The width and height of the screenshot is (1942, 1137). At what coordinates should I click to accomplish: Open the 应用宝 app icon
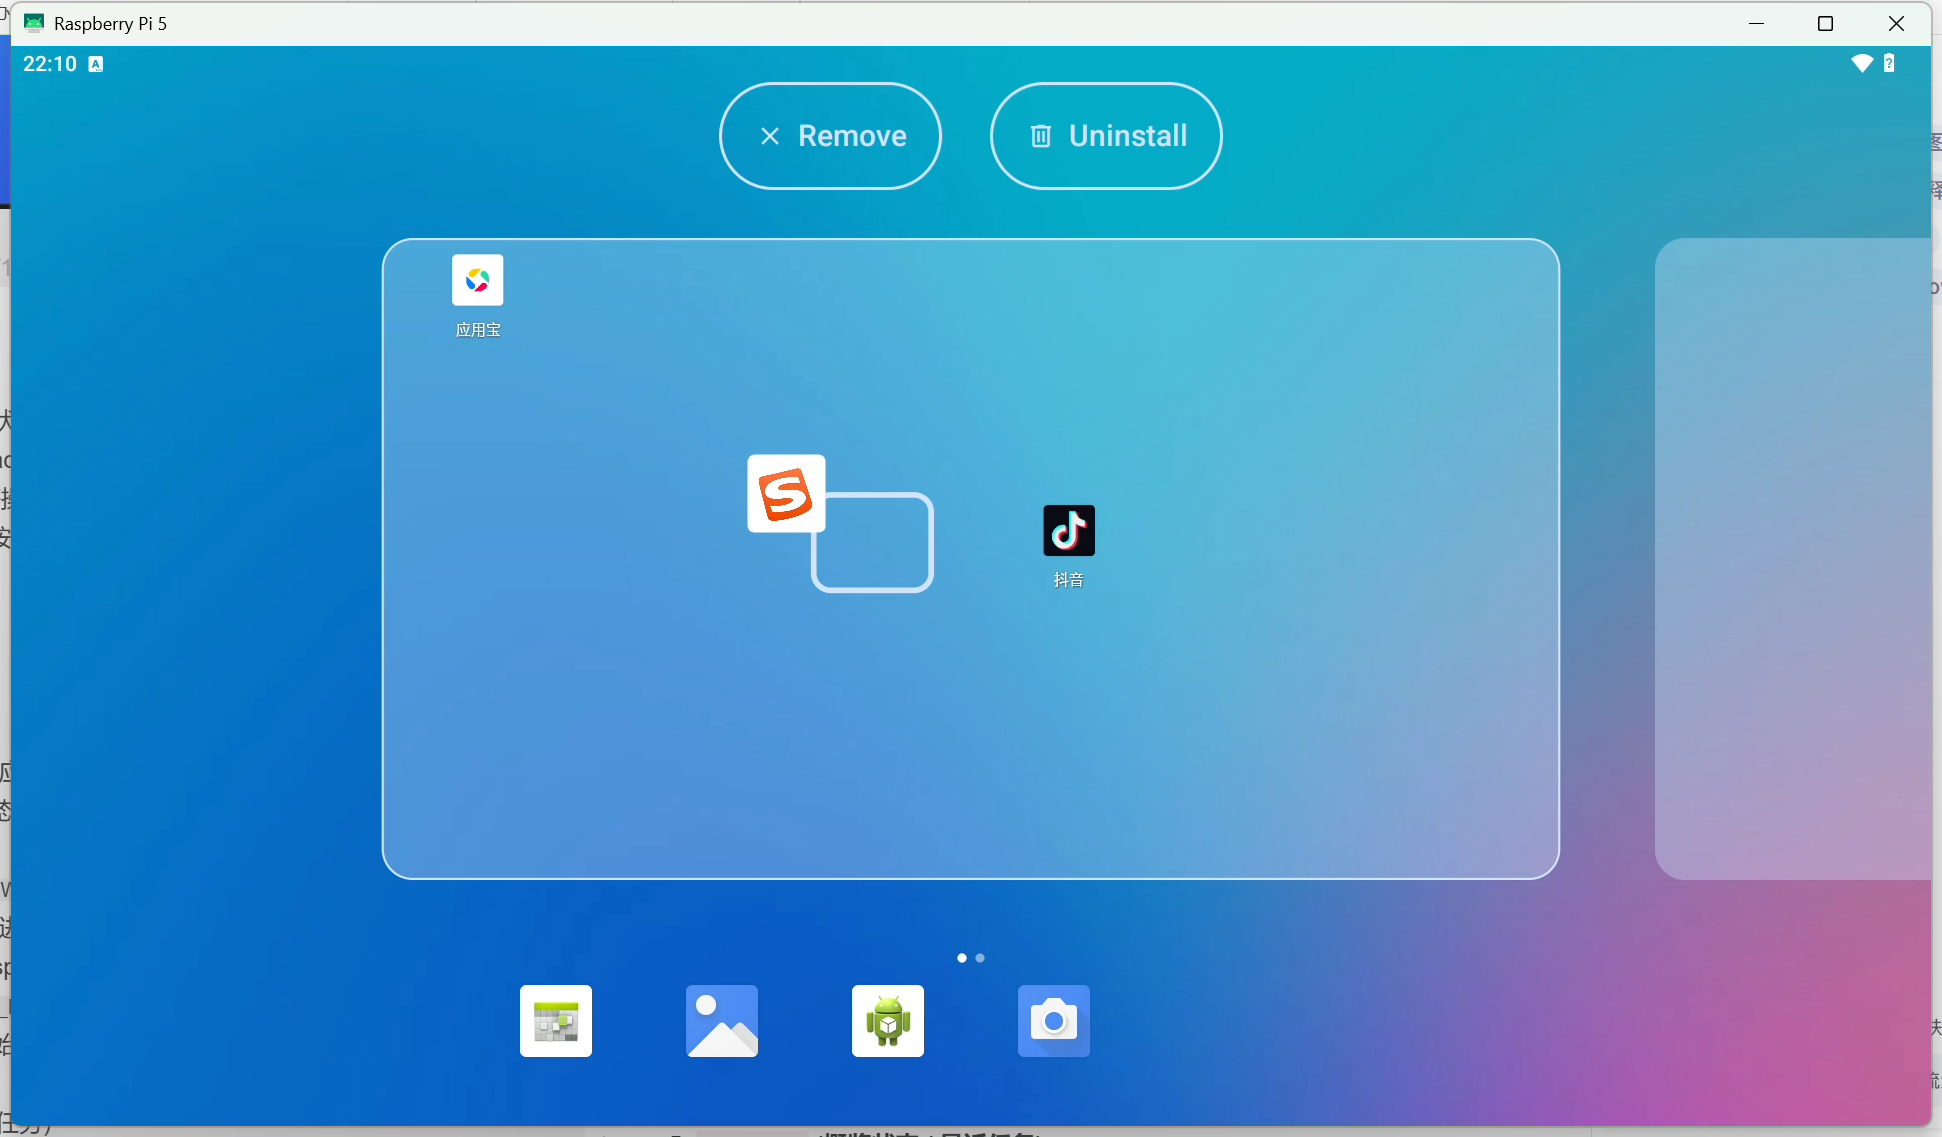(477, 281)
